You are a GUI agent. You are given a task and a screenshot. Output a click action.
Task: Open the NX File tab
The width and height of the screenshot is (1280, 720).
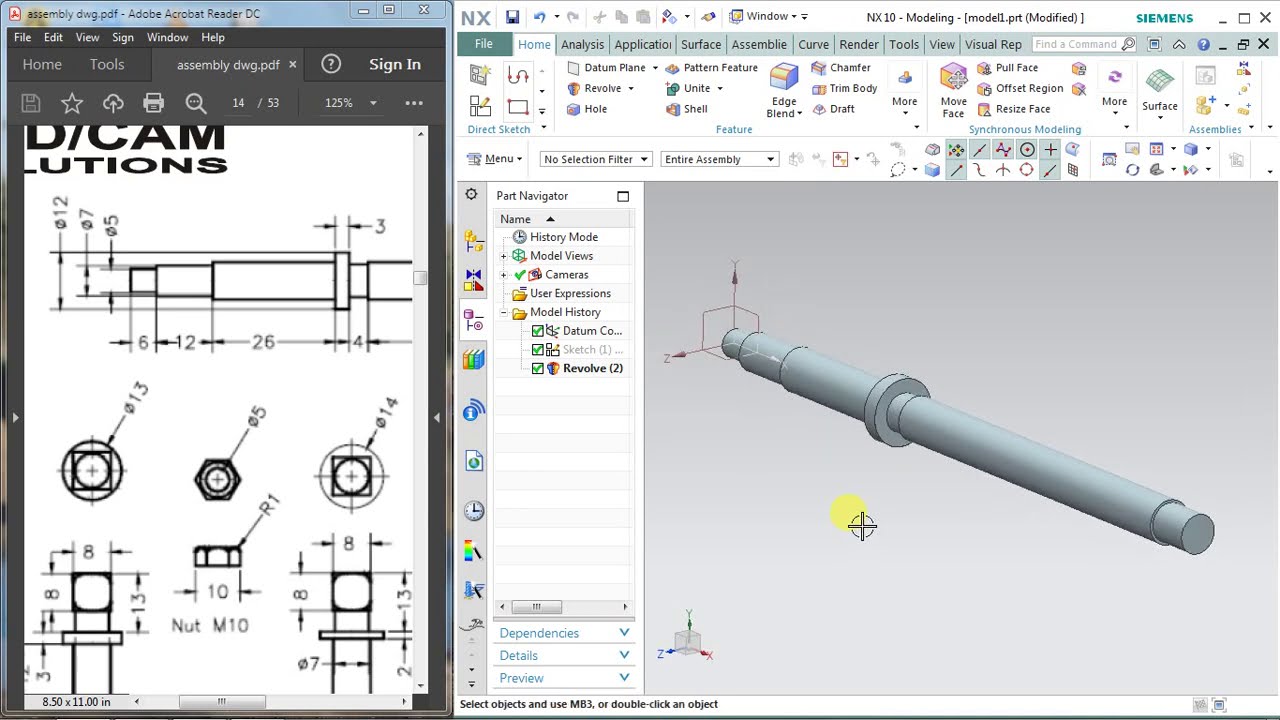pos(484,44)
